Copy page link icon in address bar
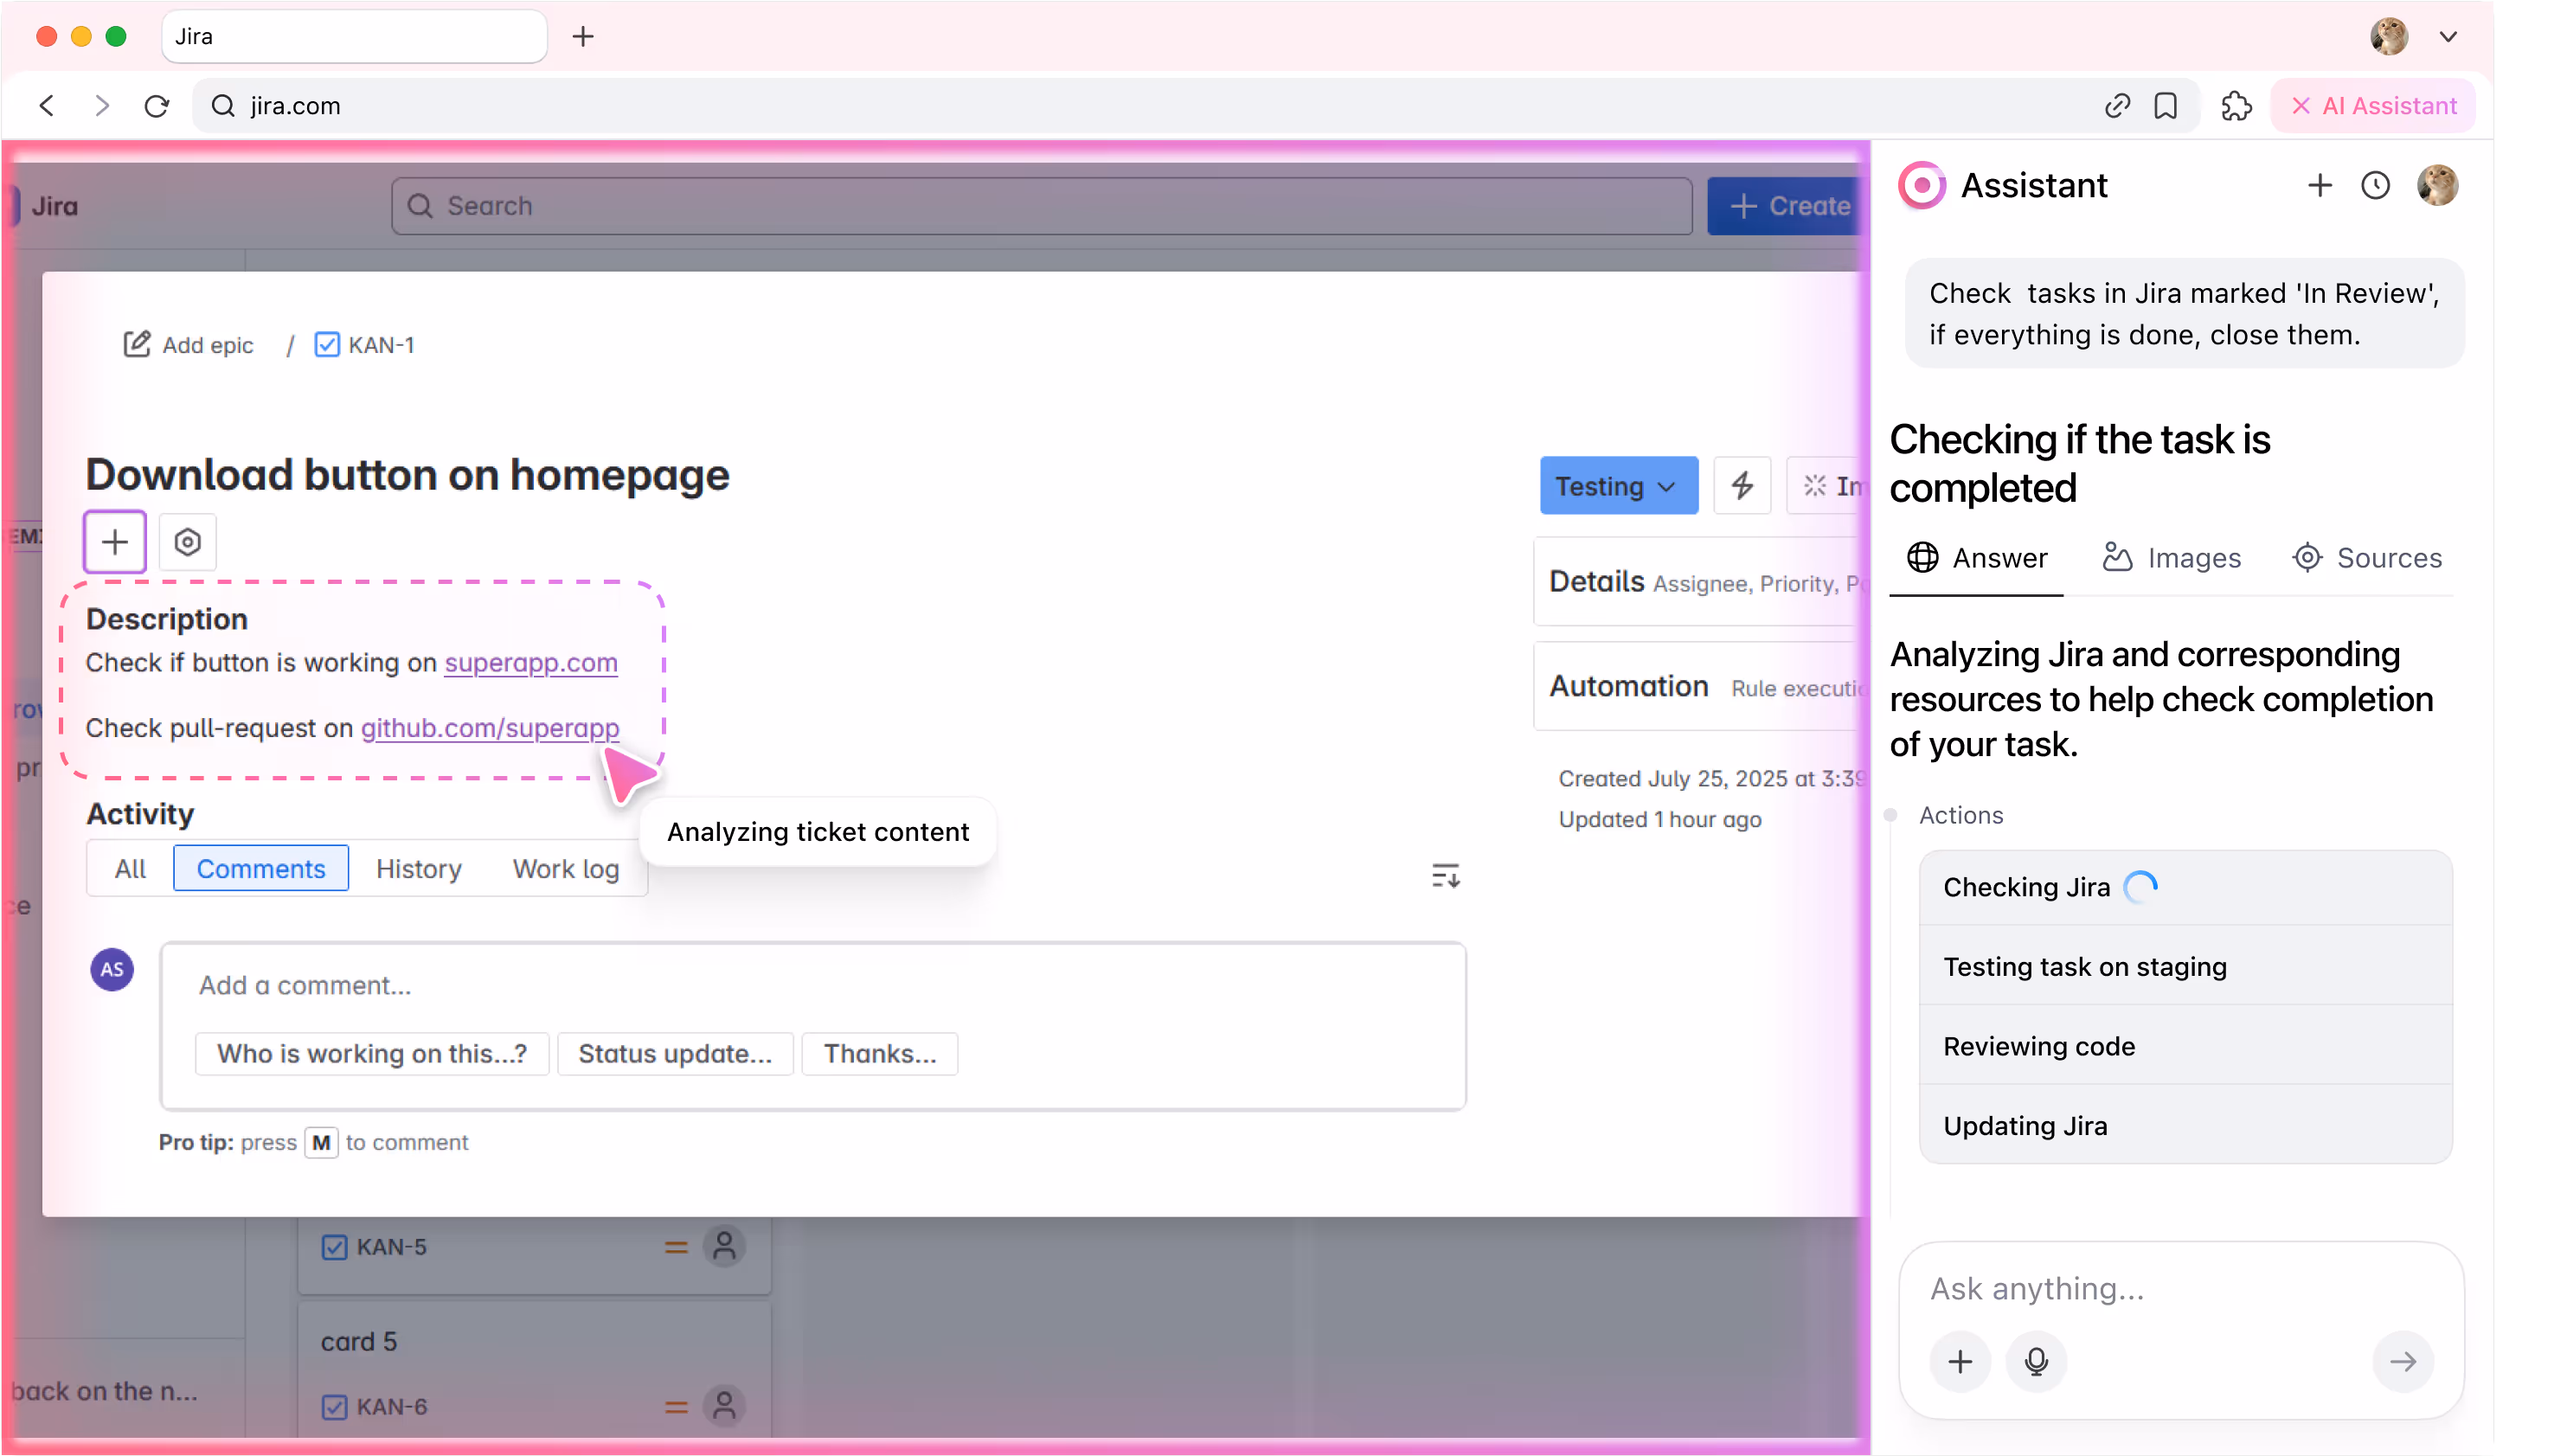The height and width of the screenshot is (1456, 2554). (x=2117, y=105)
